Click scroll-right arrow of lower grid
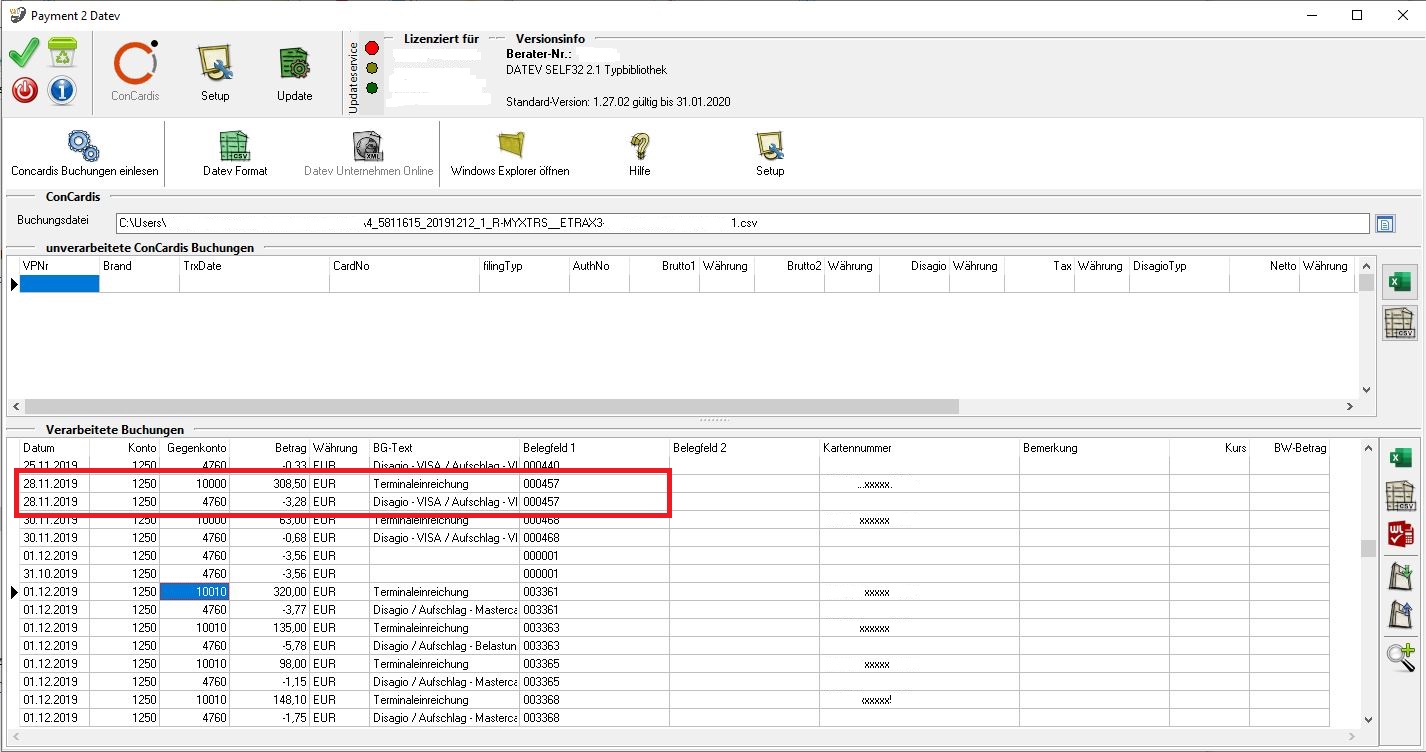Screen dimensions: 1426x752 click(1351, 736)
